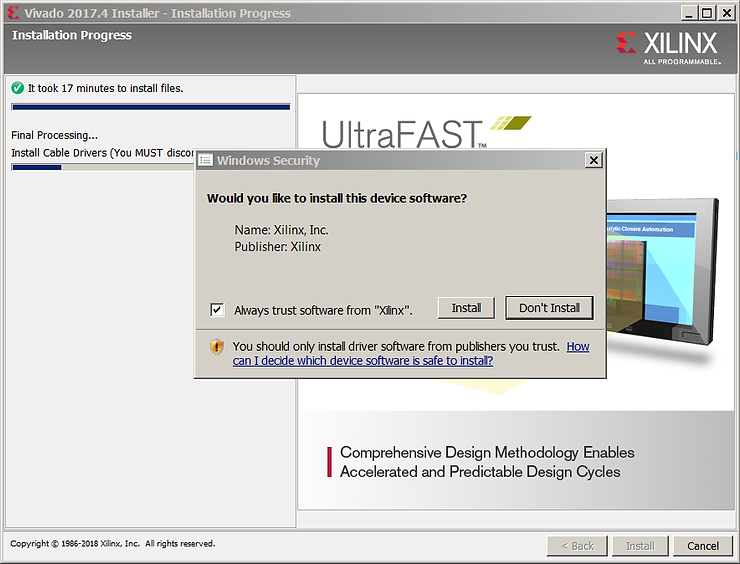The height and width of the screenshot is (564, 740).
Task: Click Install in Windows Security dialog
Action: (466, 308)
